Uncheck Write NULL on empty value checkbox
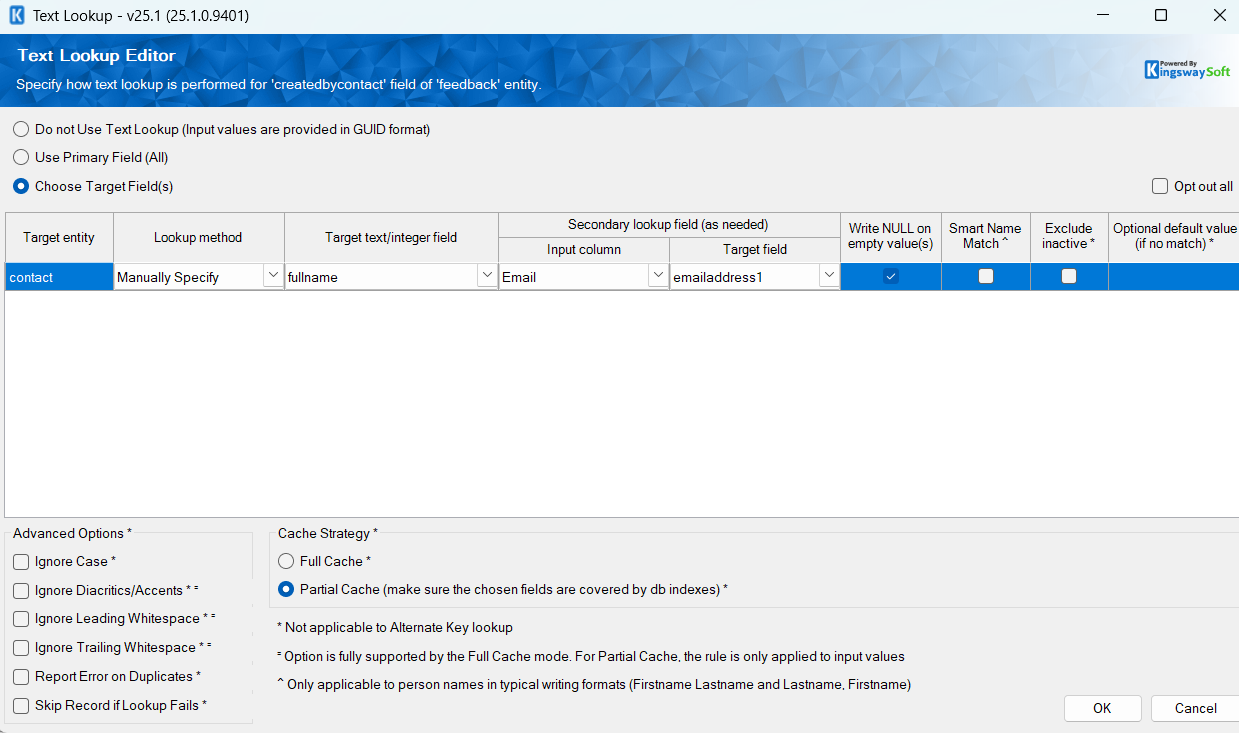Viewport: 1239px width, 733px height. pos(891,277)
